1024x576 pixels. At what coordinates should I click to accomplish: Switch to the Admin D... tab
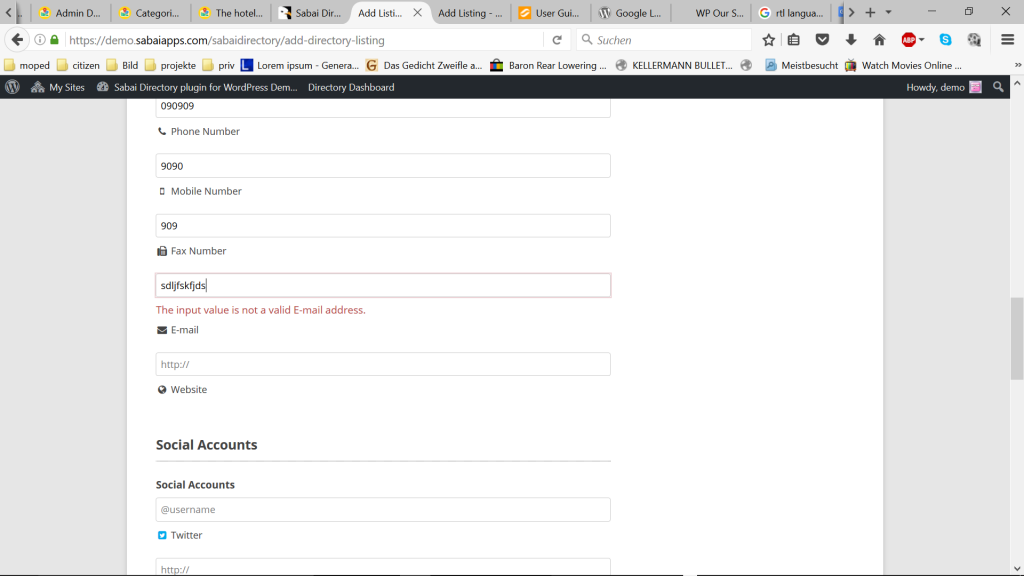[x=70, y=13]
